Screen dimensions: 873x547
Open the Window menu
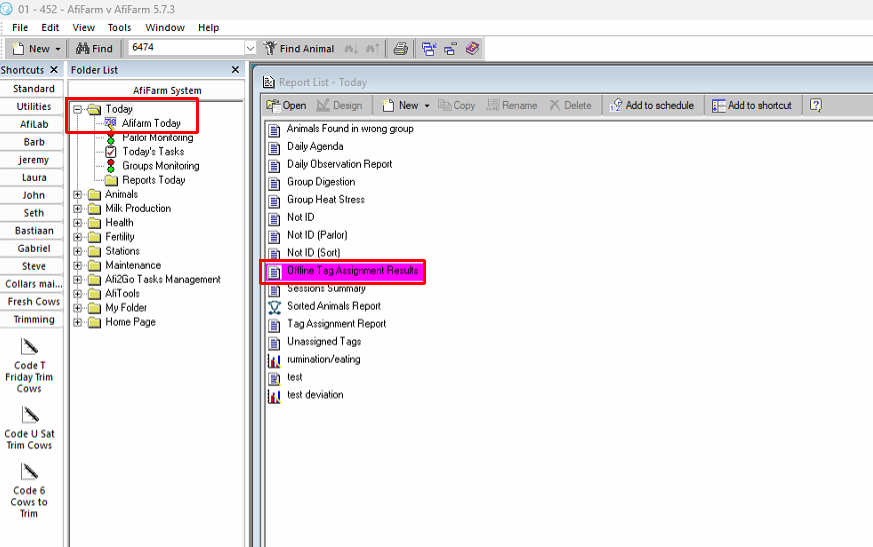pyautogui.click(x=165, y=27)
